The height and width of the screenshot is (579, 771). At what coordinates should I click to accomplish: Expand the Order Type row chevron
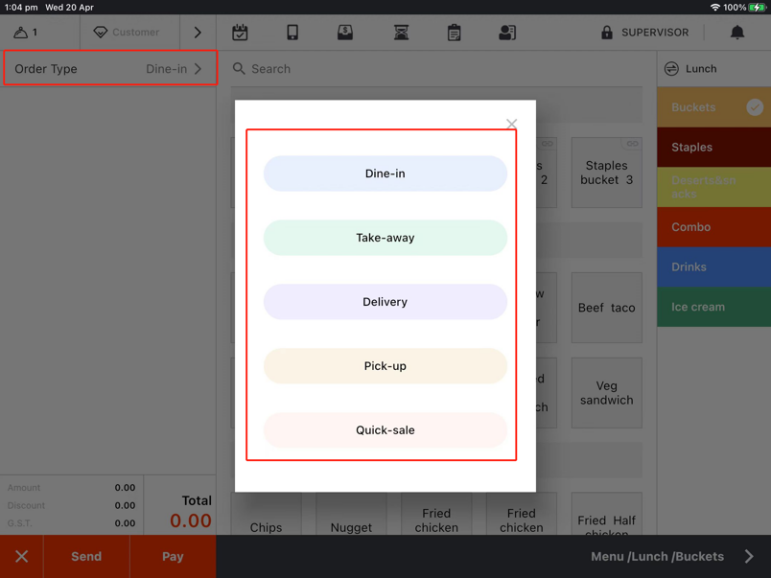point(198,69)
